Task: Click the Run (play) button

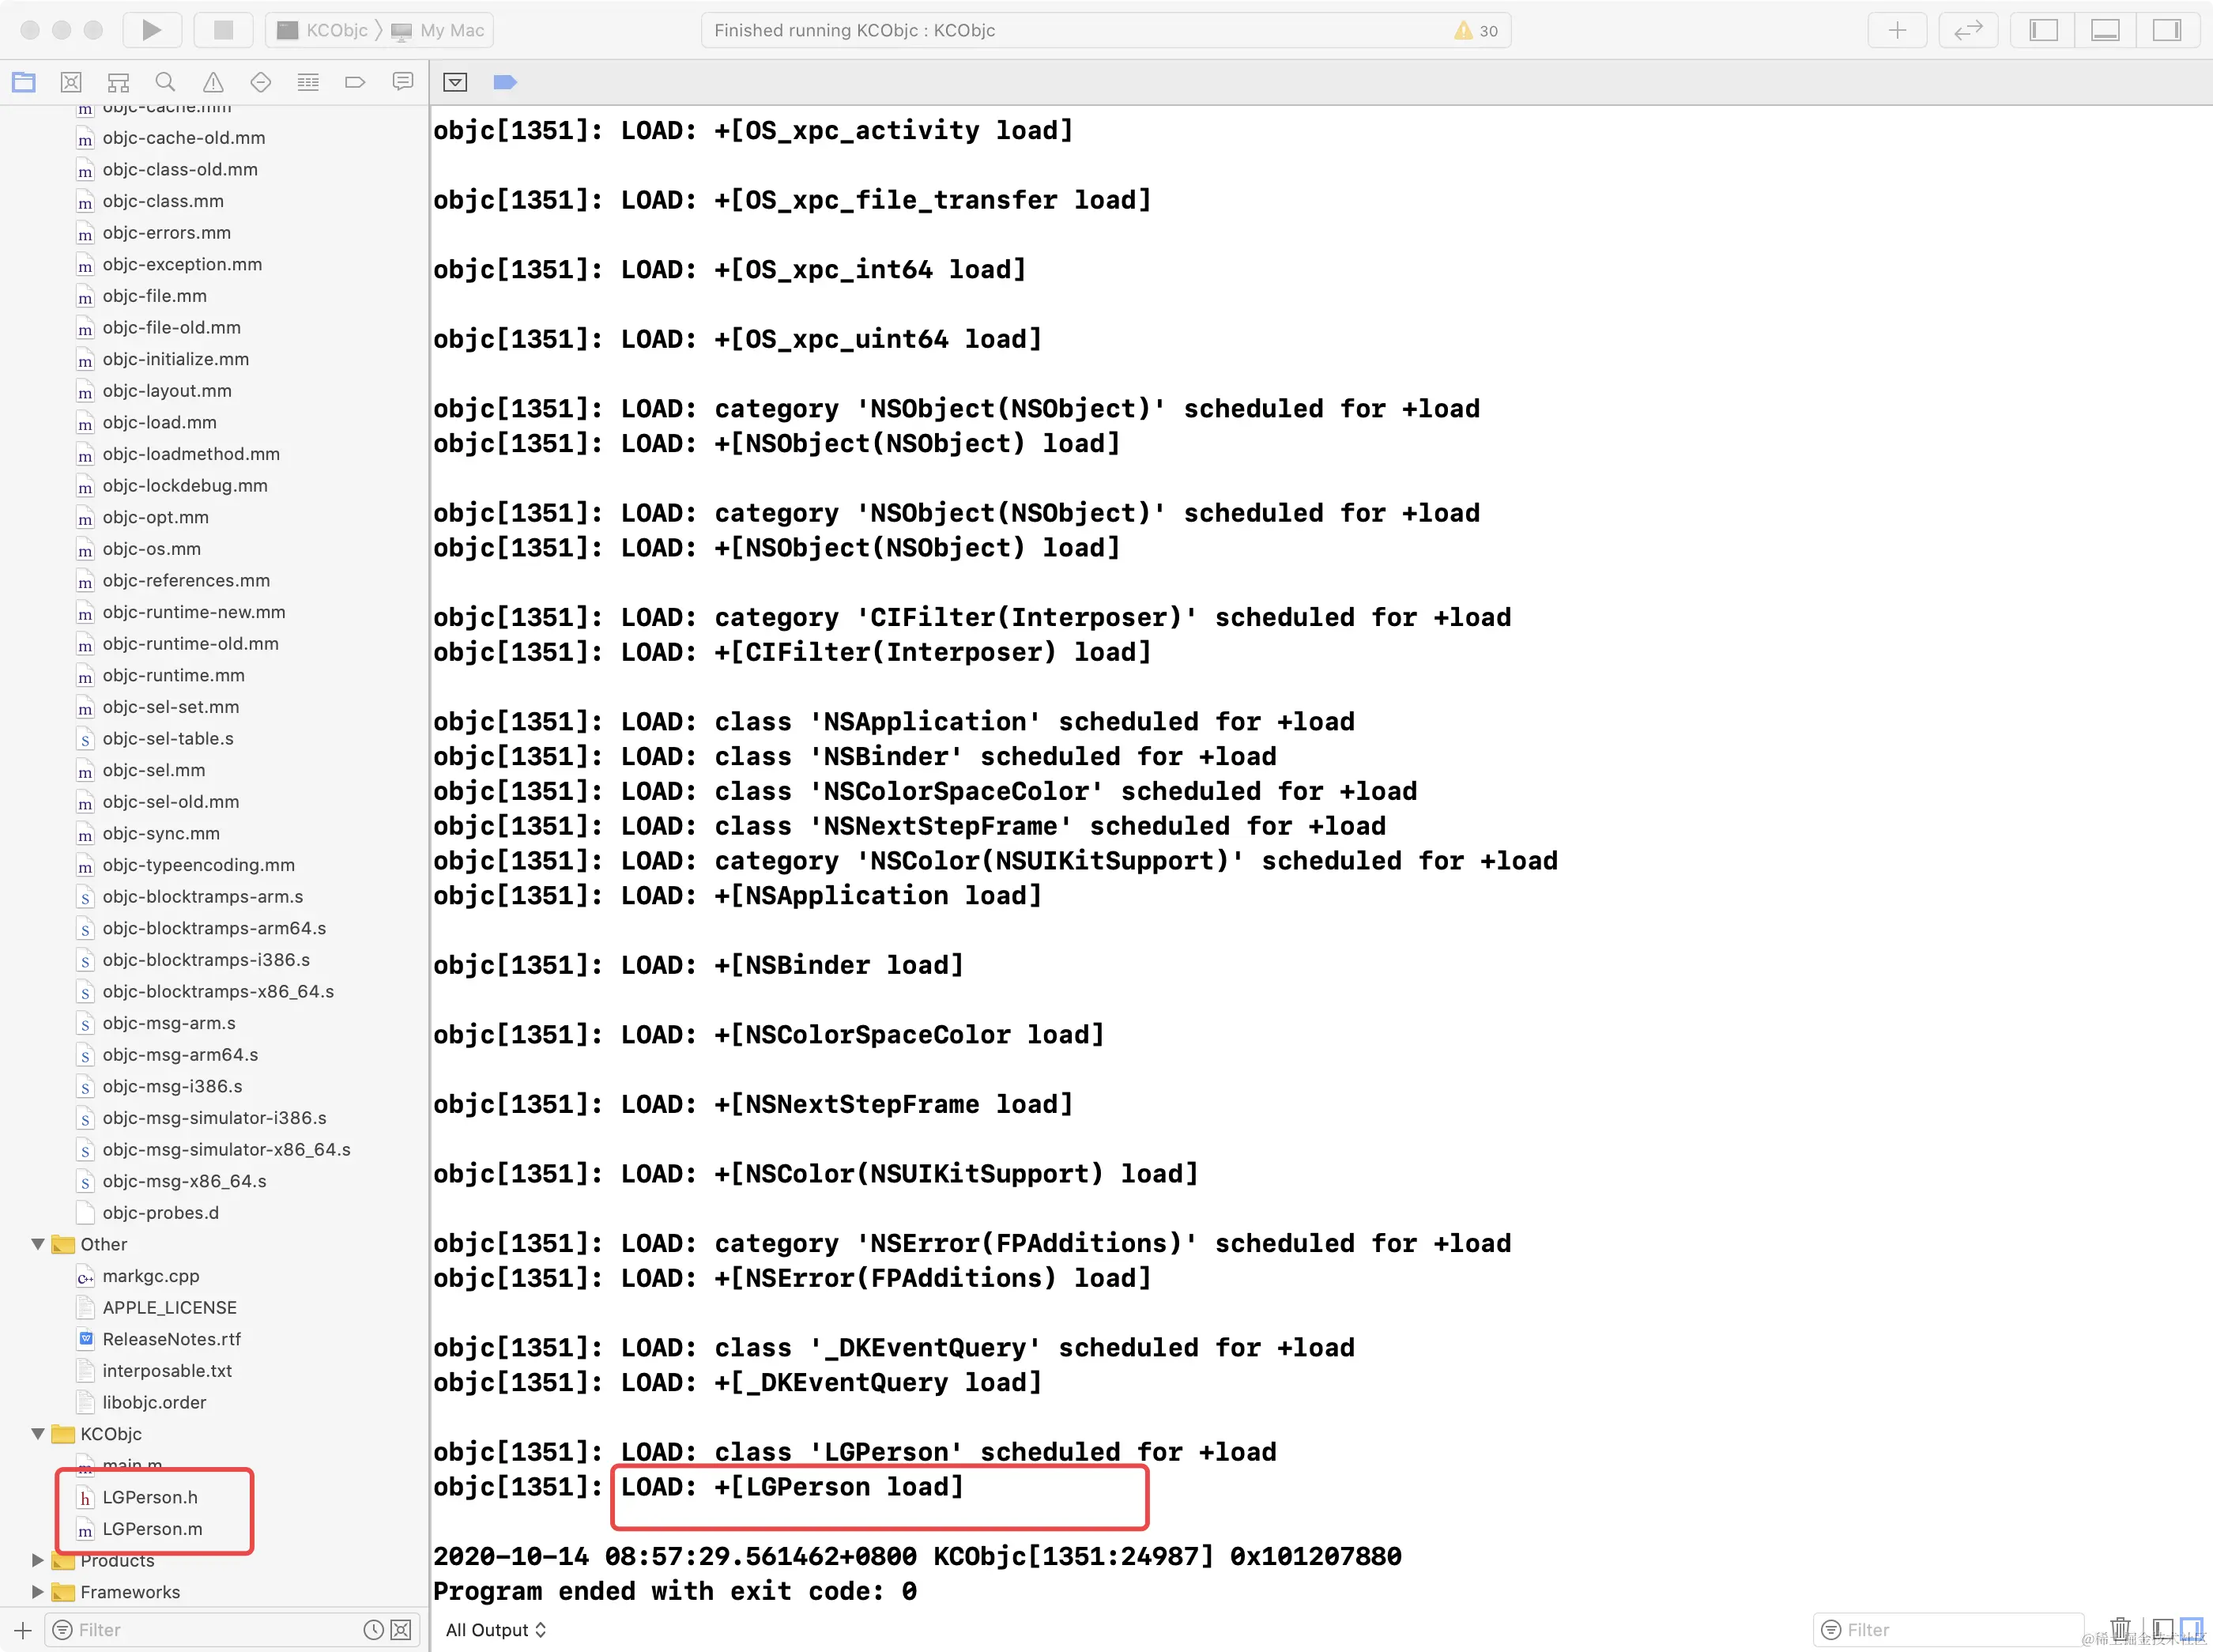Action: pos(151,30)
